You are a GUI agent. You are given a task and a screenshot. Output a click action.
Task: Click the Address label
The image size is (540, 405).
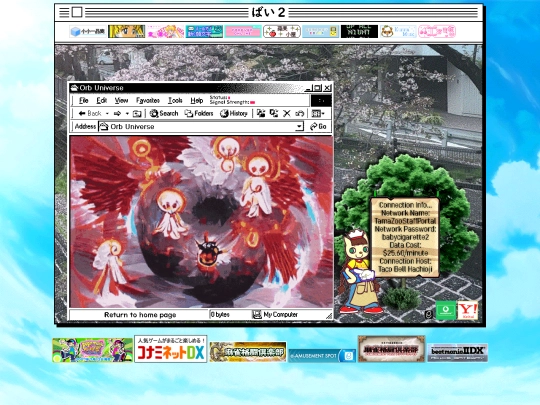click(85, 126)
